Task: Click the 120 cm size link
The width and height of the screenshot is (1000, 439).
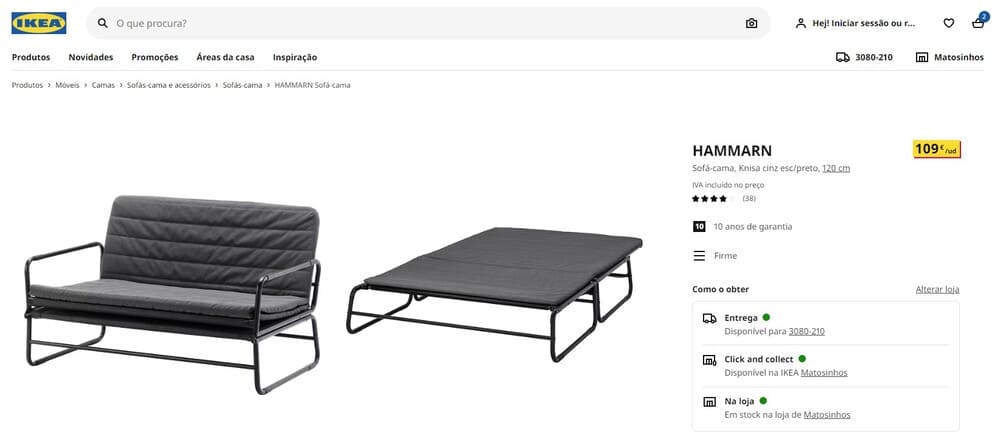Action: 836,168
